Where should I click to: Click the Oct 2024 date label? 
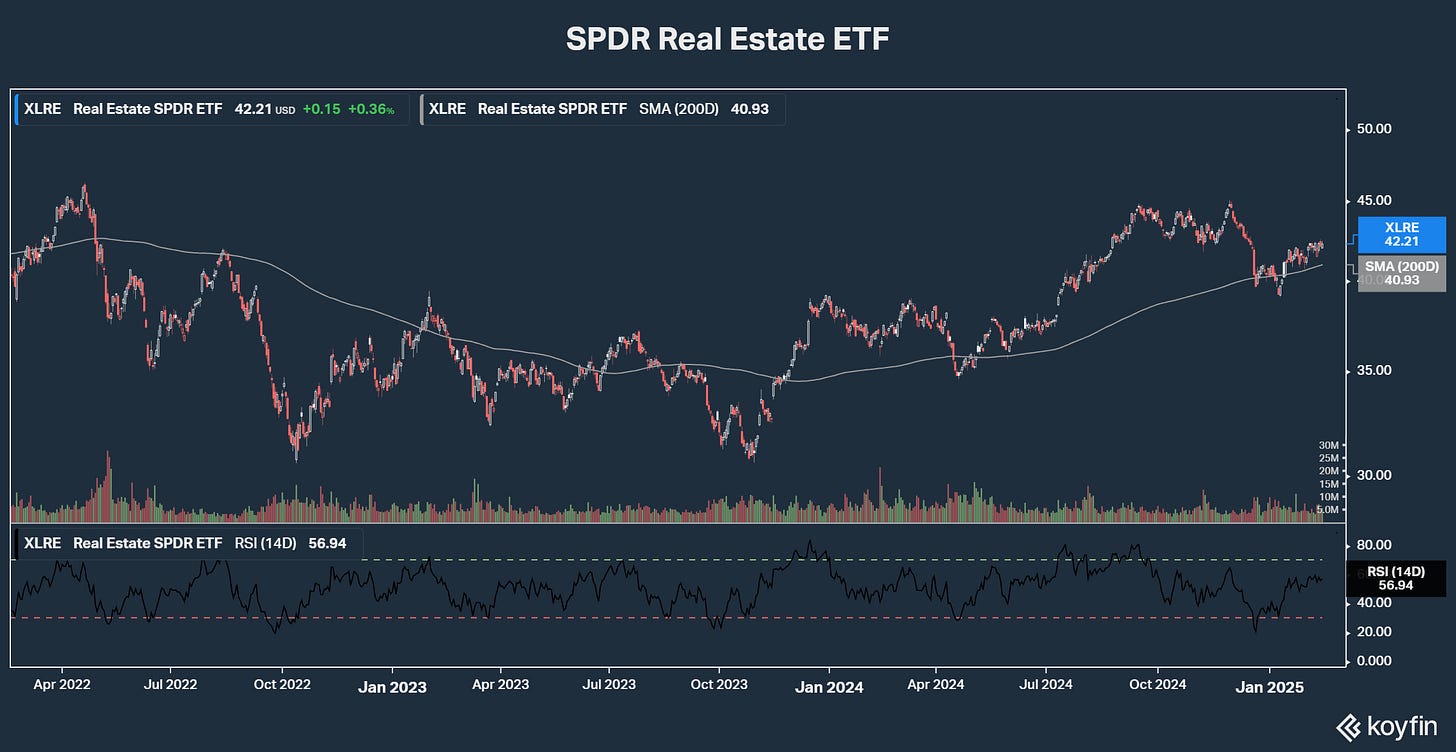(1157, 686)
